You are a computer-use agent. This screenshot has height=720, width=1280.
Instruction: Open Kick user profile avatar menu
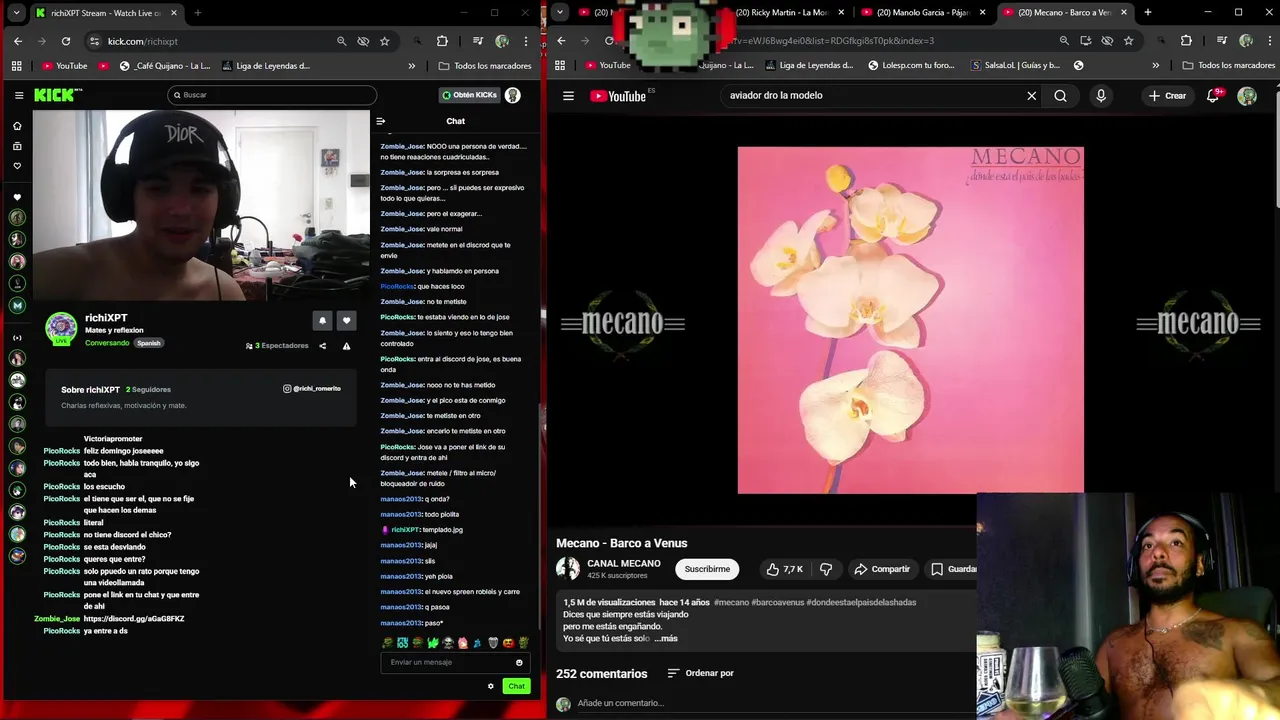click(x=513, y=95)
